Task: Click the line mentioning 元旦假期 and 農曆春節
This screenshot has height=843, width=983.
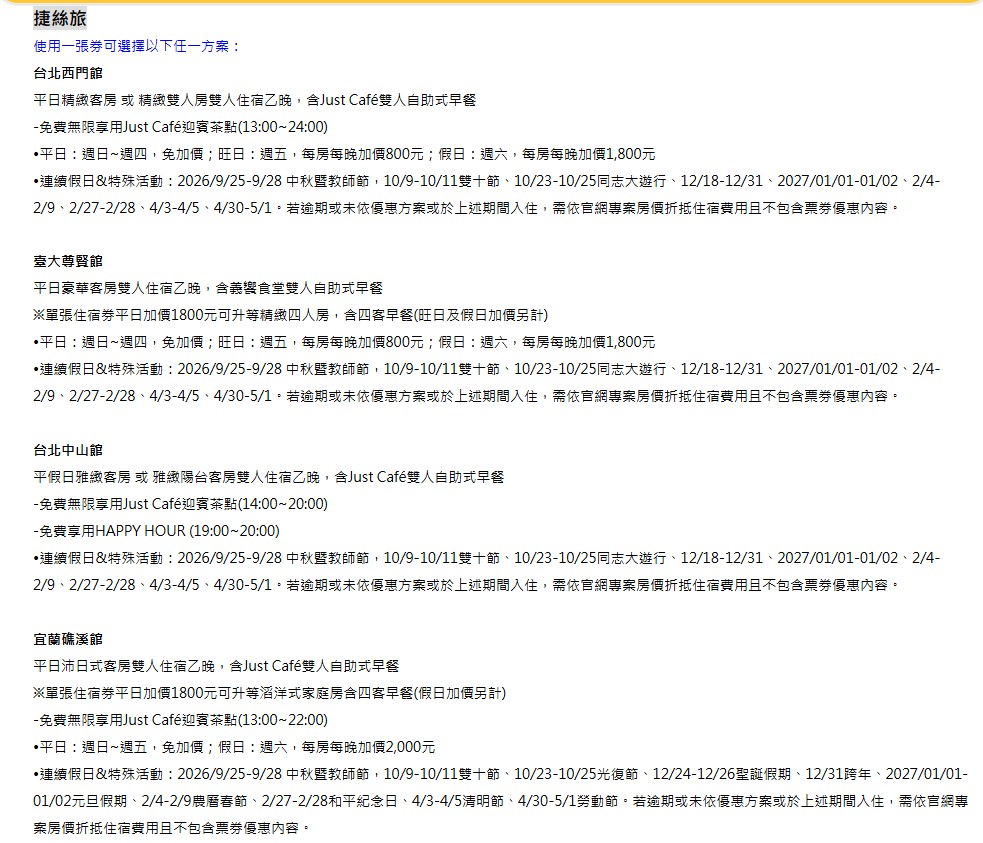Action: 500,802
